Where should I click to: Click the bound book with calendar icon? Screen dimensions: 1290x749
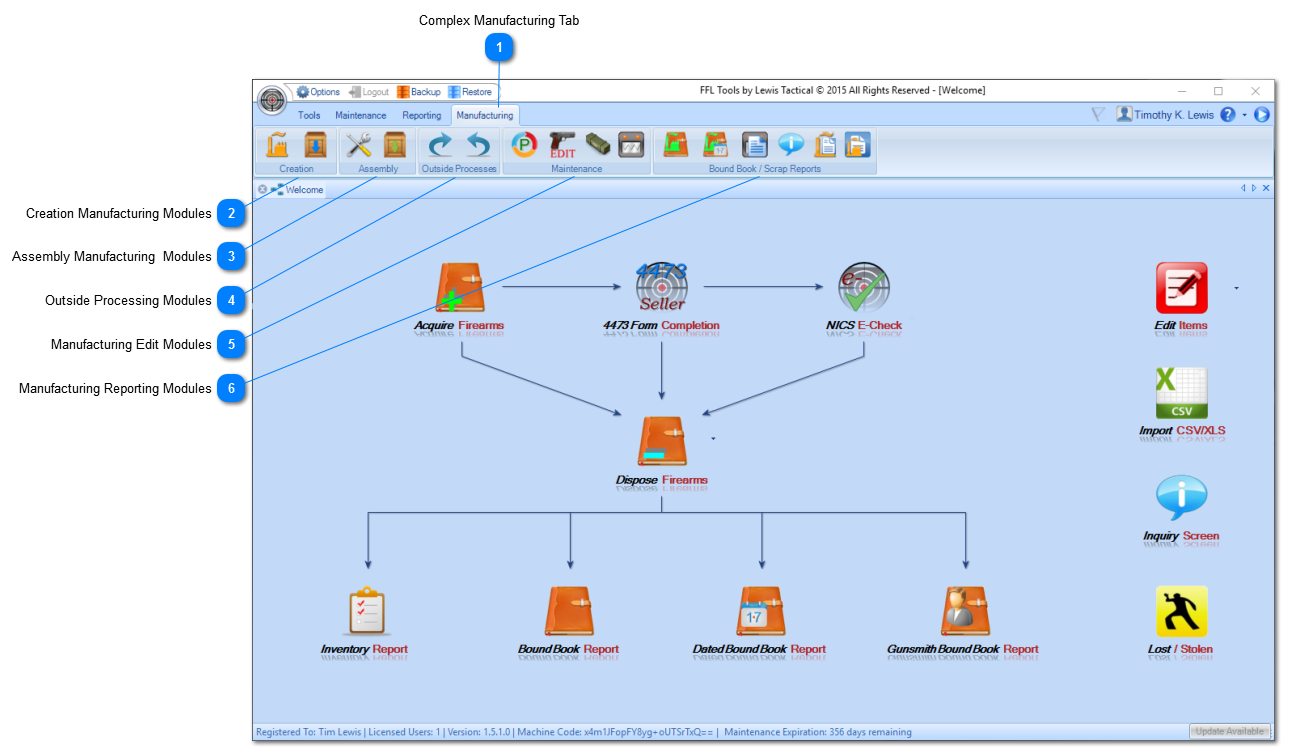(715, 146)
